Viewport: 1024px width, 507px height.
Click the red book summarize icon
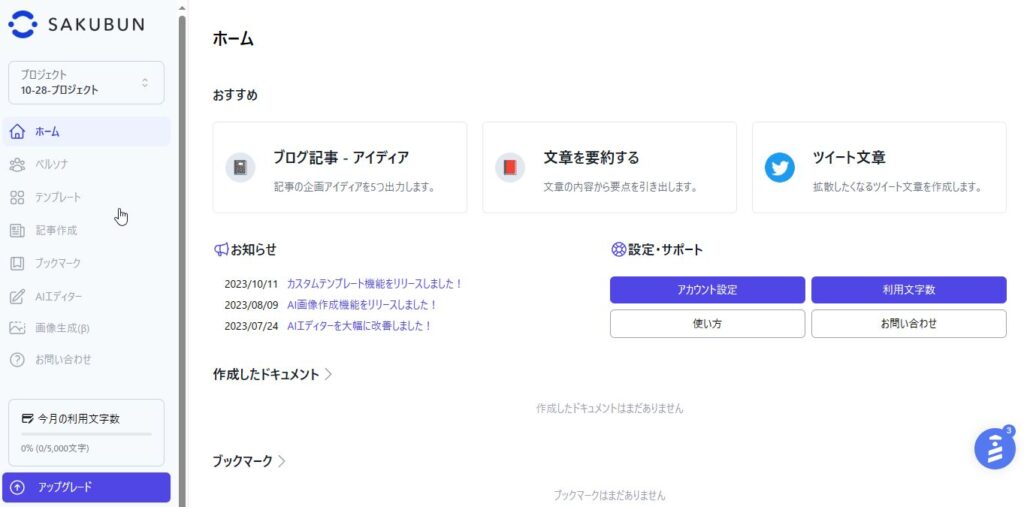510,168
